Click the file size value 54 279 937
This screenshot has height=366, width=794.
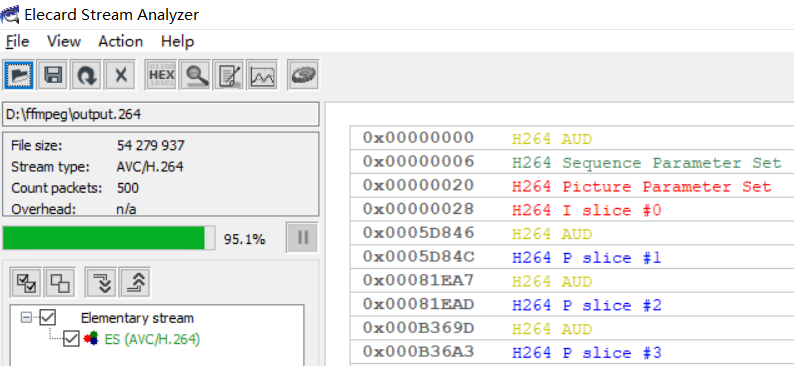point(151,146)
